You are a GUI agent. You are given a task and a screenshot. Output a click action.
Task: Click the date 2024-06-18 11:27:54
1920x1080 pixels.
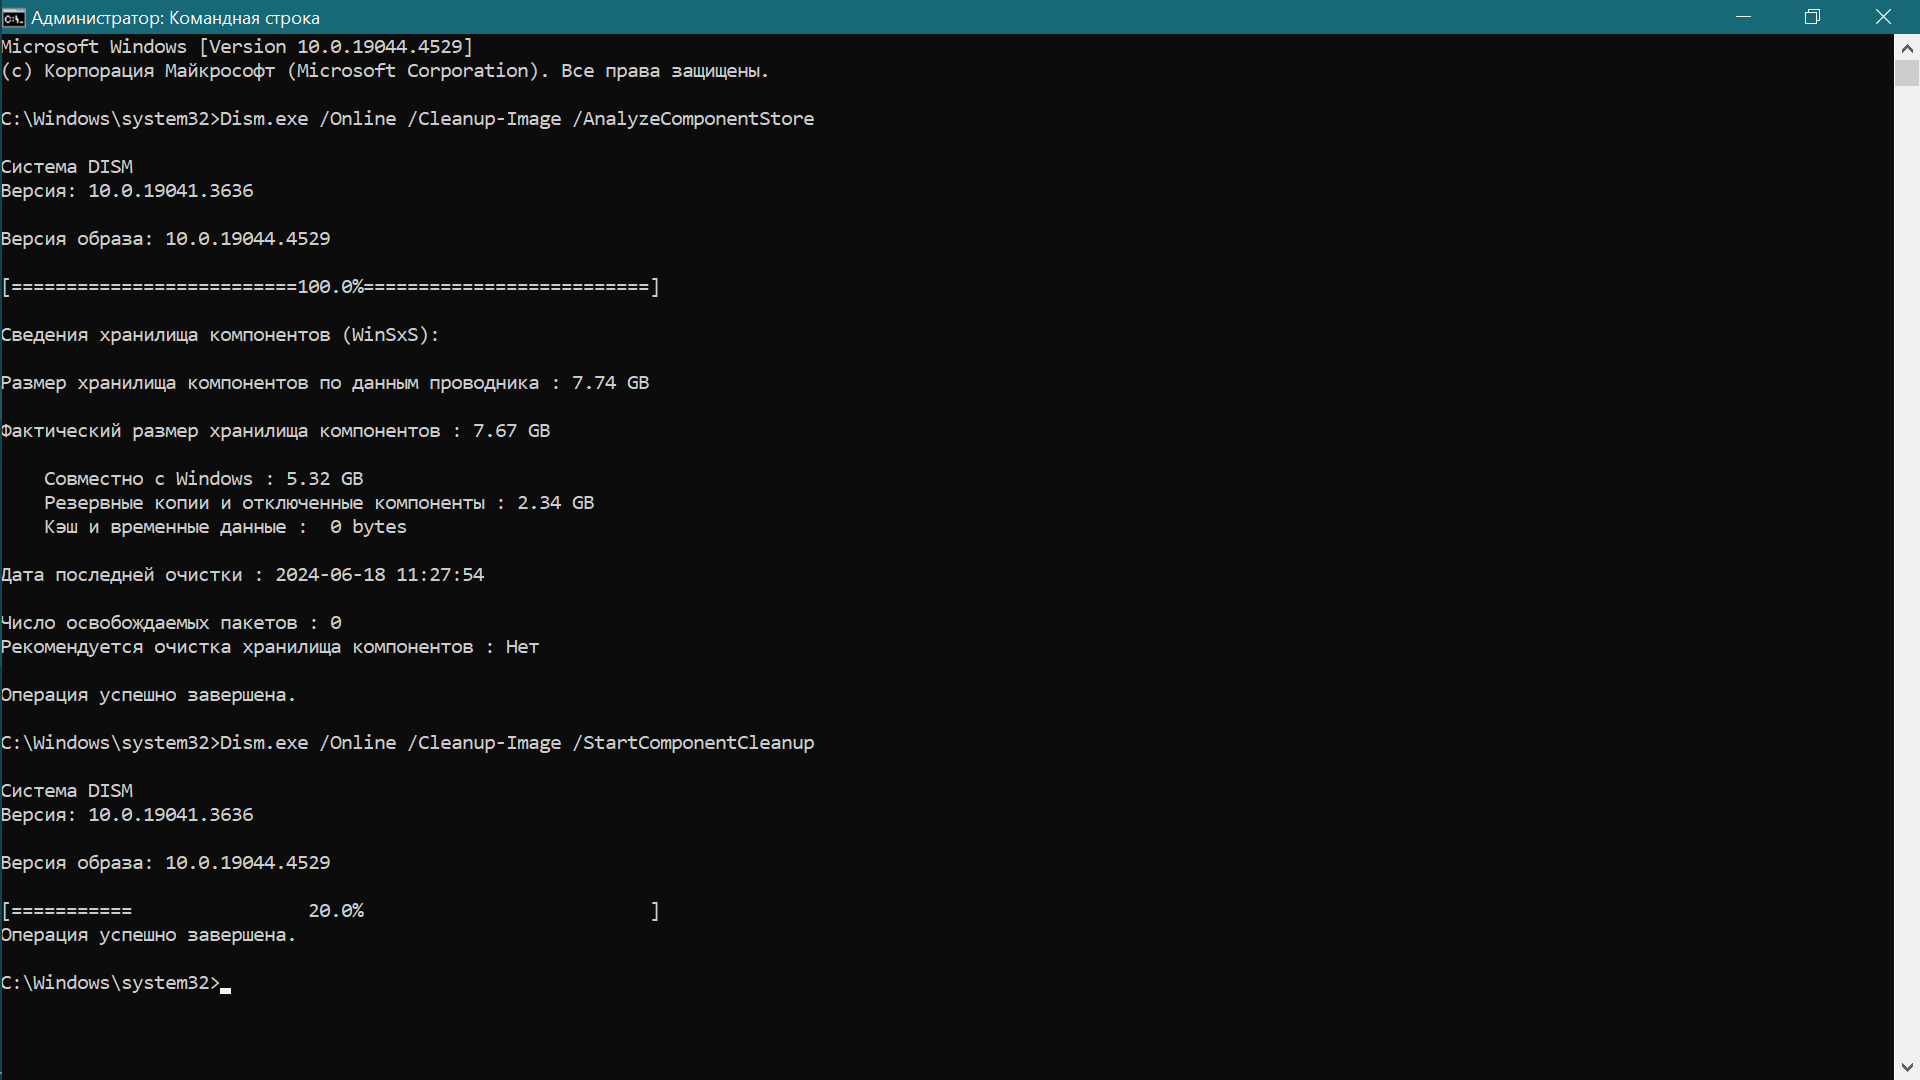pyautogui.click(x=379, y=575)
